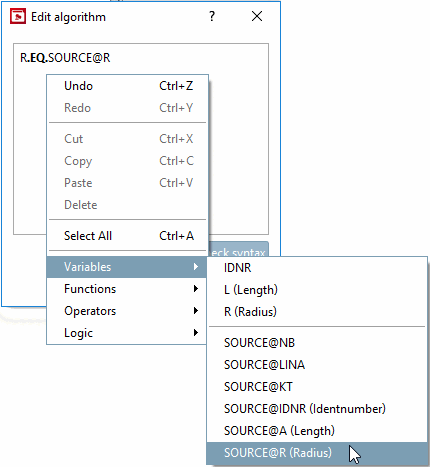Screen dimensions: 430x467
Task: Open the question mark help button
Action: (212, 16)
